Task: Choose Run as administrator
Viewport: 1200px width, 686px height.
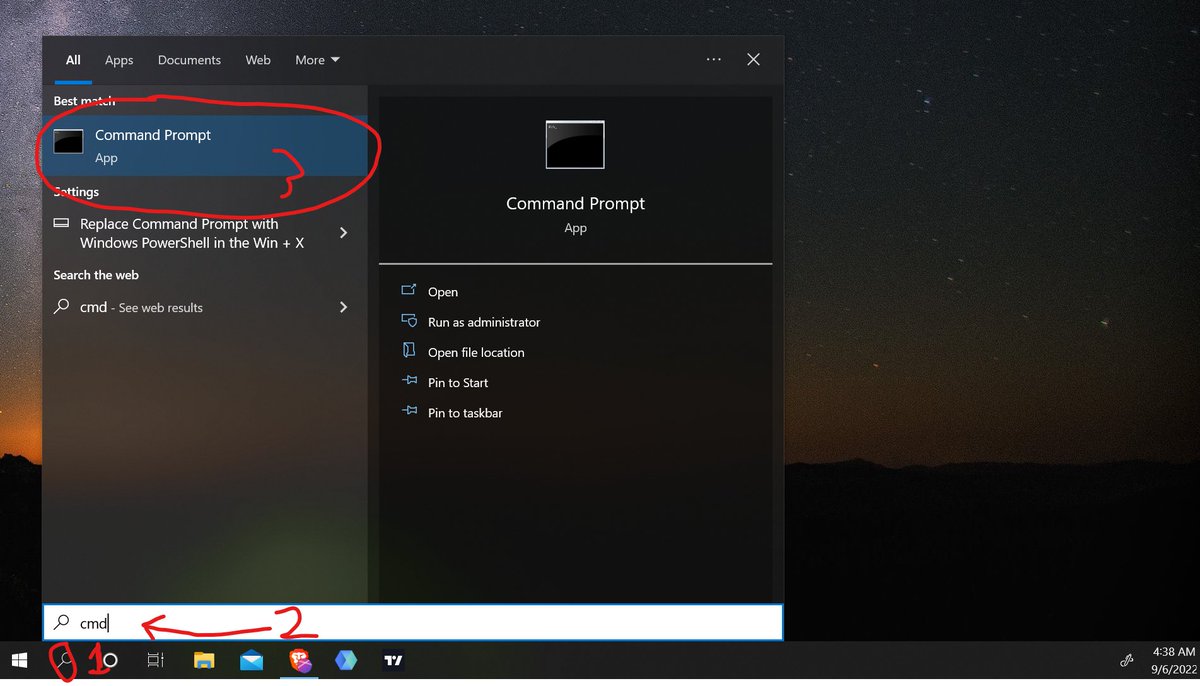Action: tap(484, 322)
